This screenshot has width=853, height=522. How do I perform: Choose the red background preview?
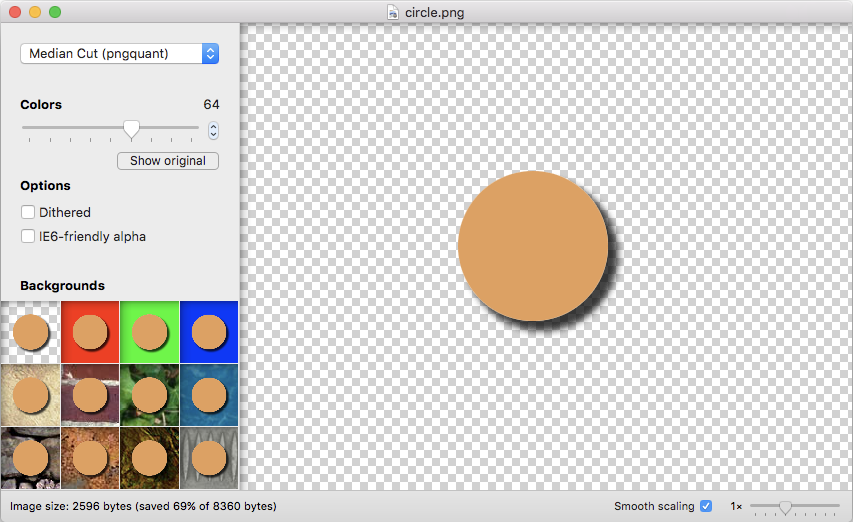point(90,331)
